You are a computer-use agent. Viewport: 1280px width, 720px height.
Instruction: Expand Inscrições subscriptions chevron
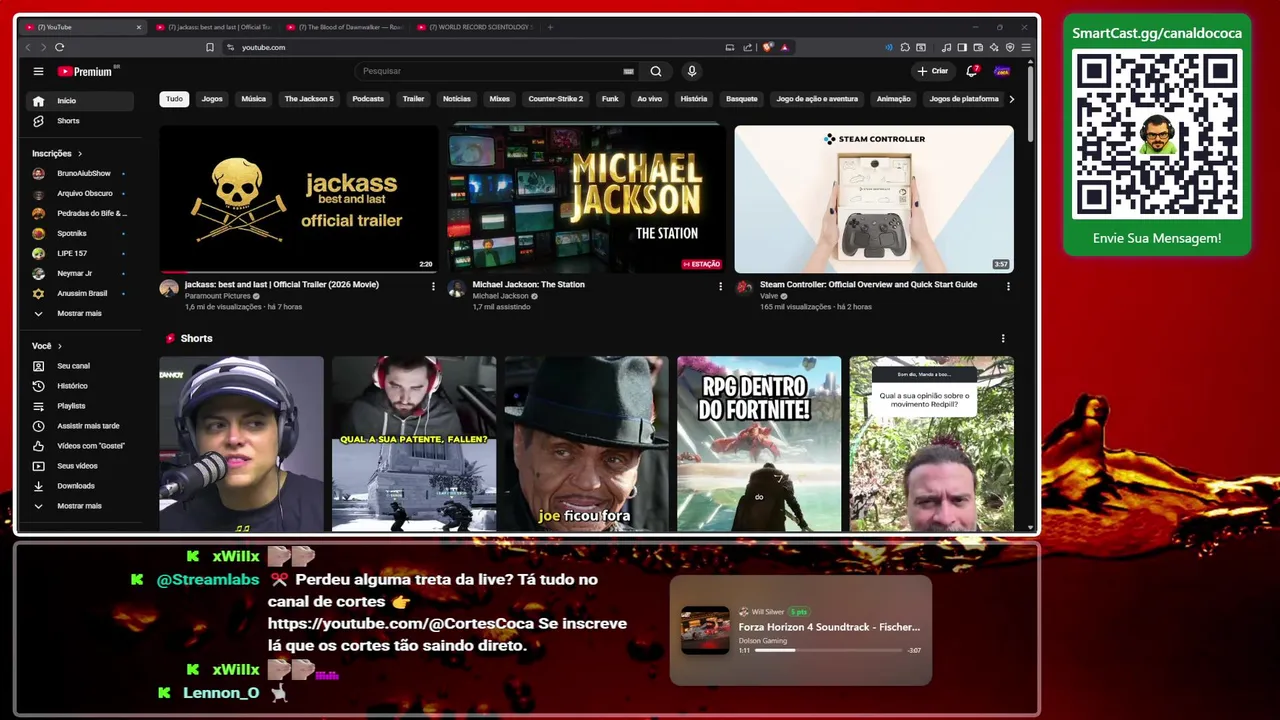tap(80, 154)
